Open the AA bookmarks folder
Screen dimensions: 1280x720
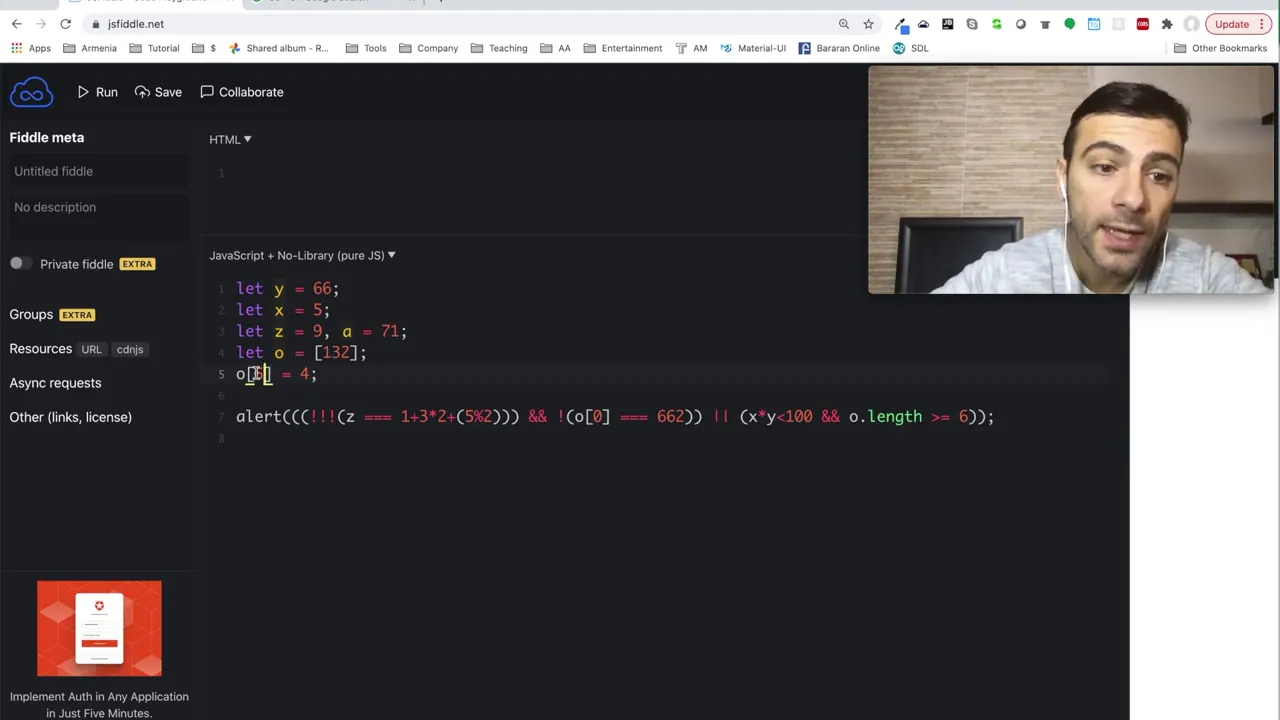(555, 48)
